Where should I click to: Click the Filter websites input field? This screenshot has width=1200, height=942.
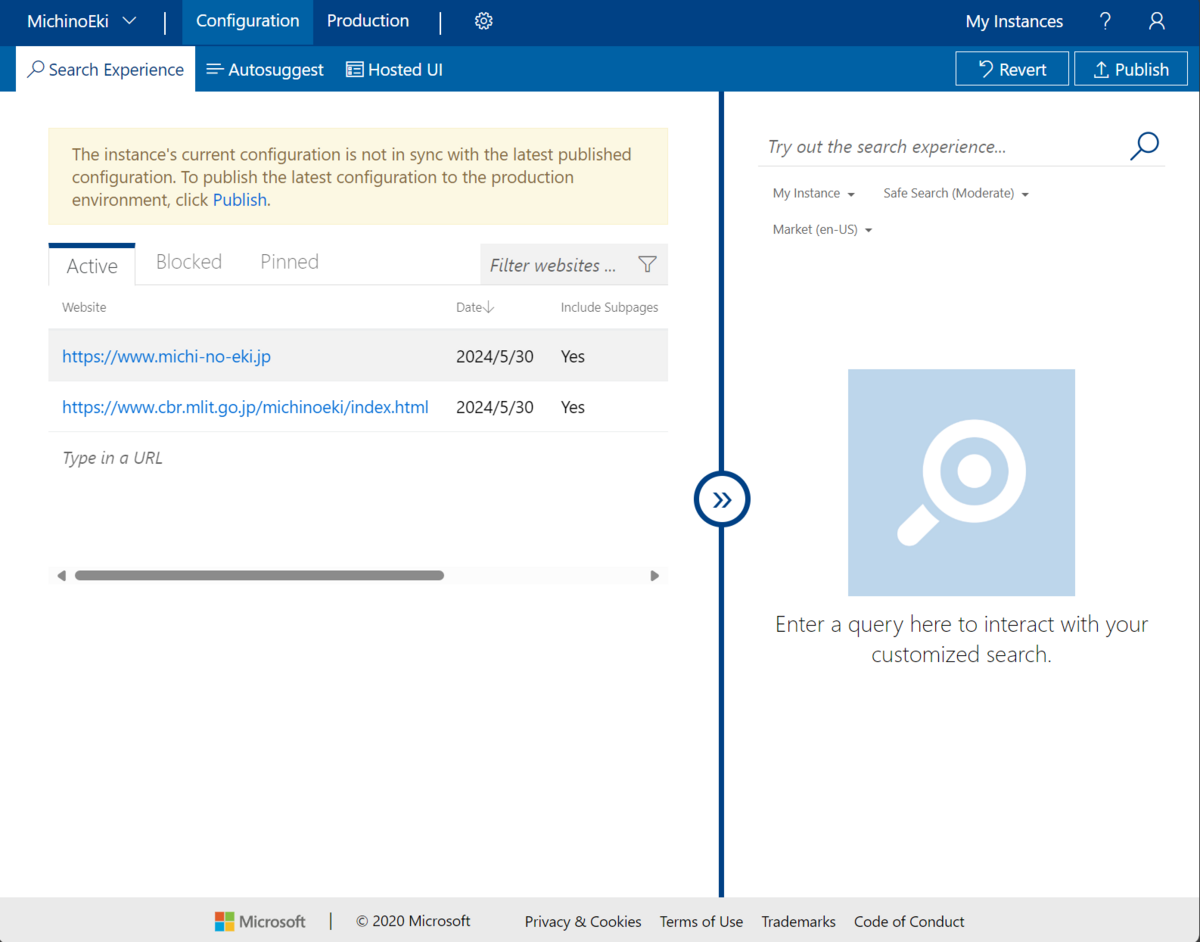click(x=556, y=265)
